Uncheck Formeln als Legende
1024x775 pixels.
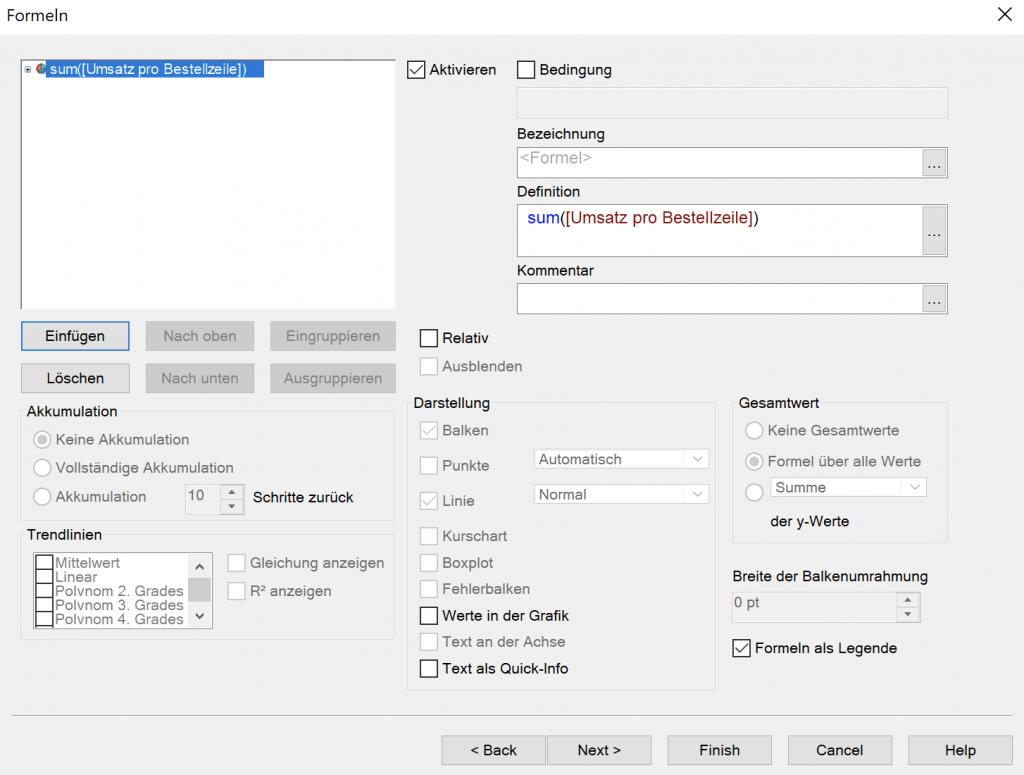(x=741, y=648)
